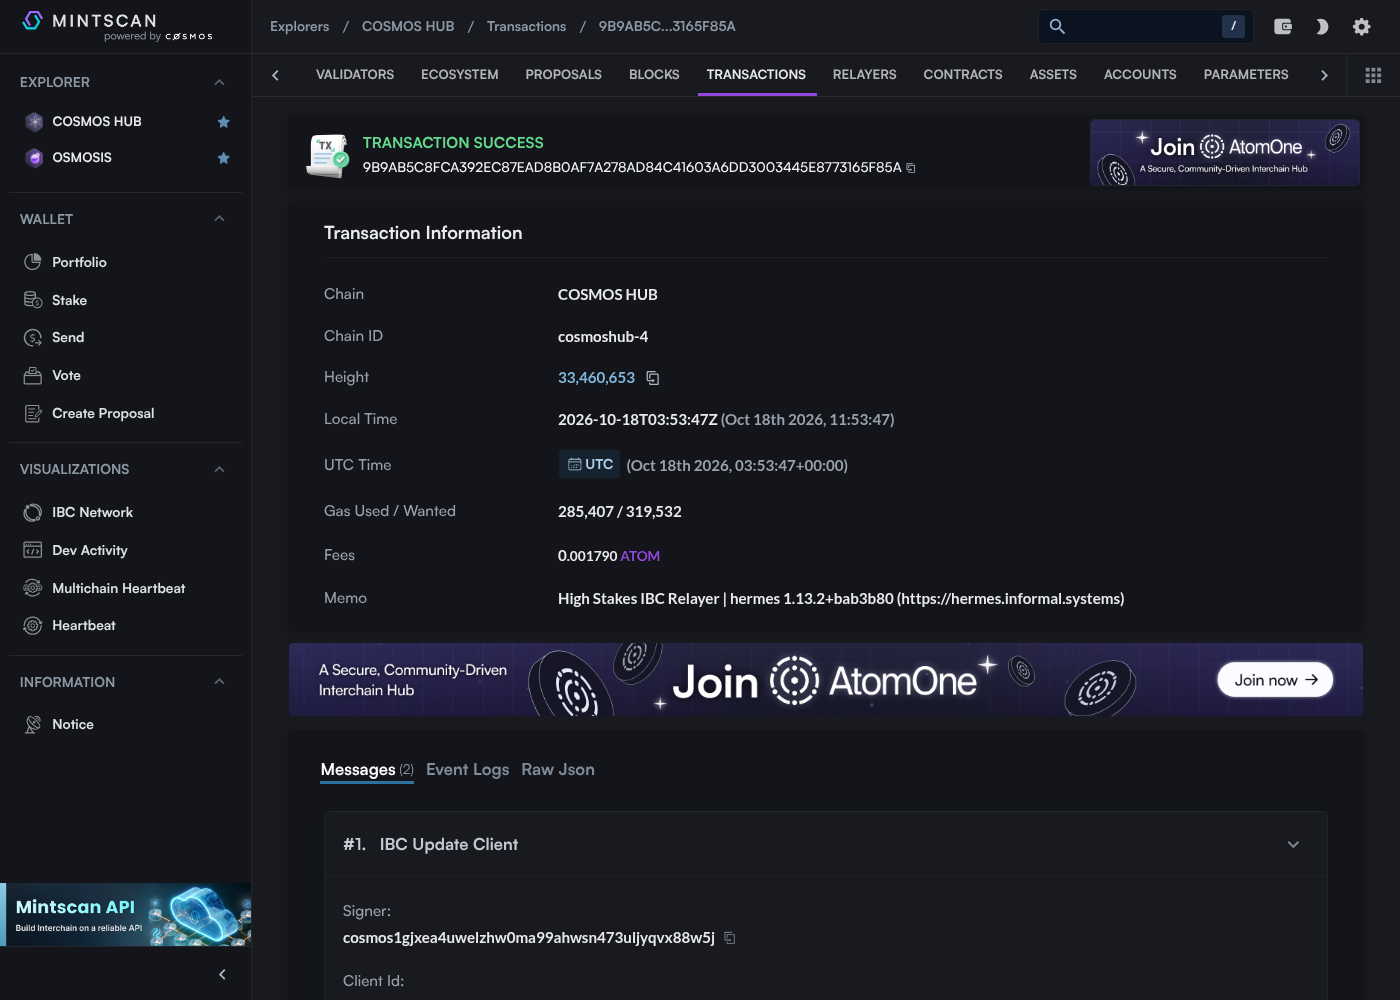Open Portfolio in wallet section
Image resolution: width=1400 pixels, height=1000 pixels.
coord(79,262)
